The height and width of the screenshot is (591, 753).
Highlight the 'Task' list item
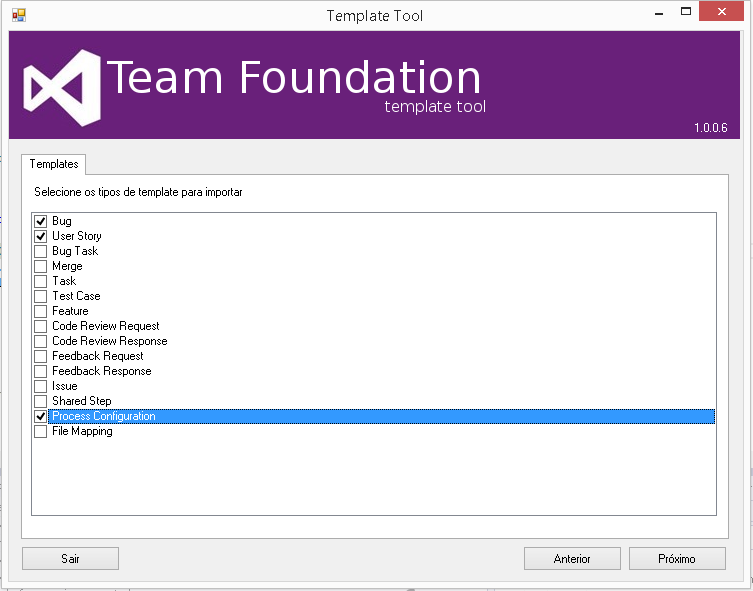(64, 281)
